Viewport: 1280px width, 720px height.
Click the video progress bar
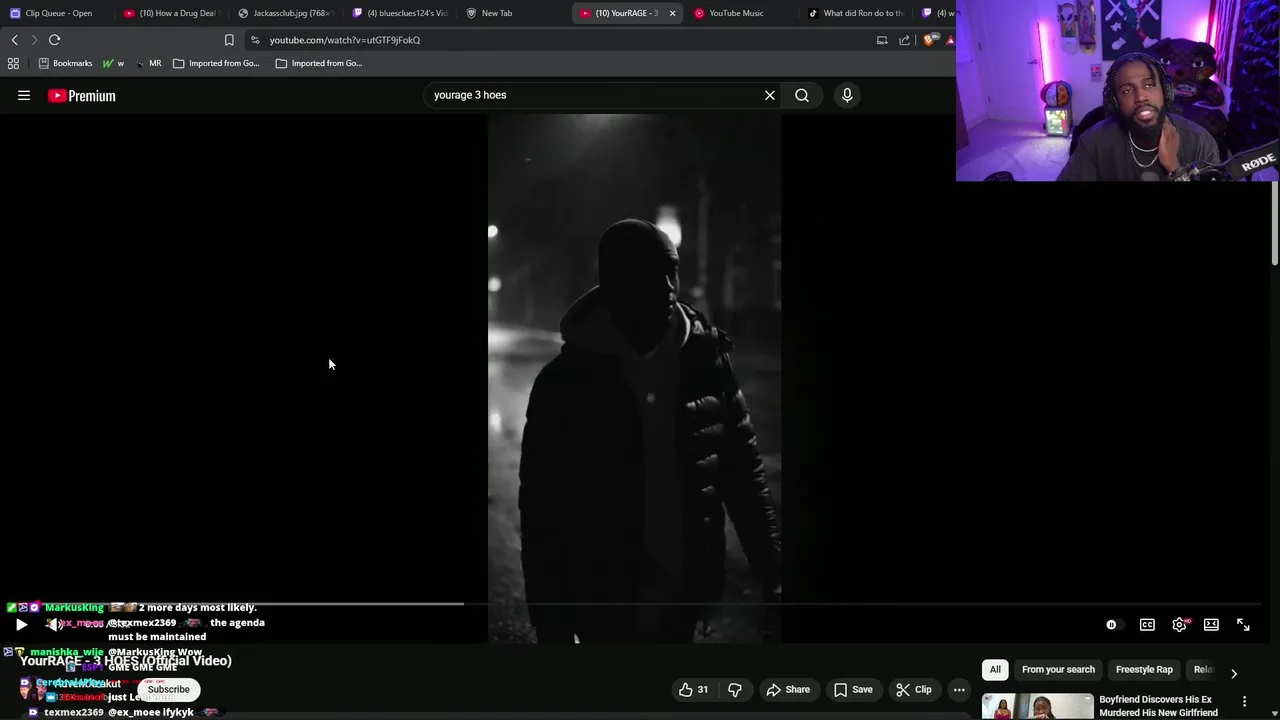point(636,603)
